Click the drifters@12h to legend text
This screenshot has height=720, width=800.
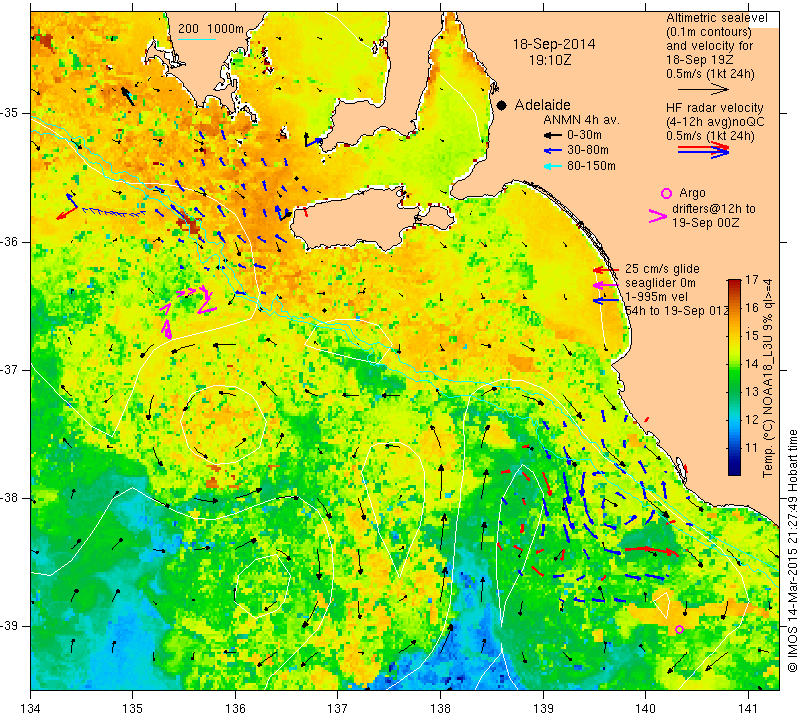[713, 209]
